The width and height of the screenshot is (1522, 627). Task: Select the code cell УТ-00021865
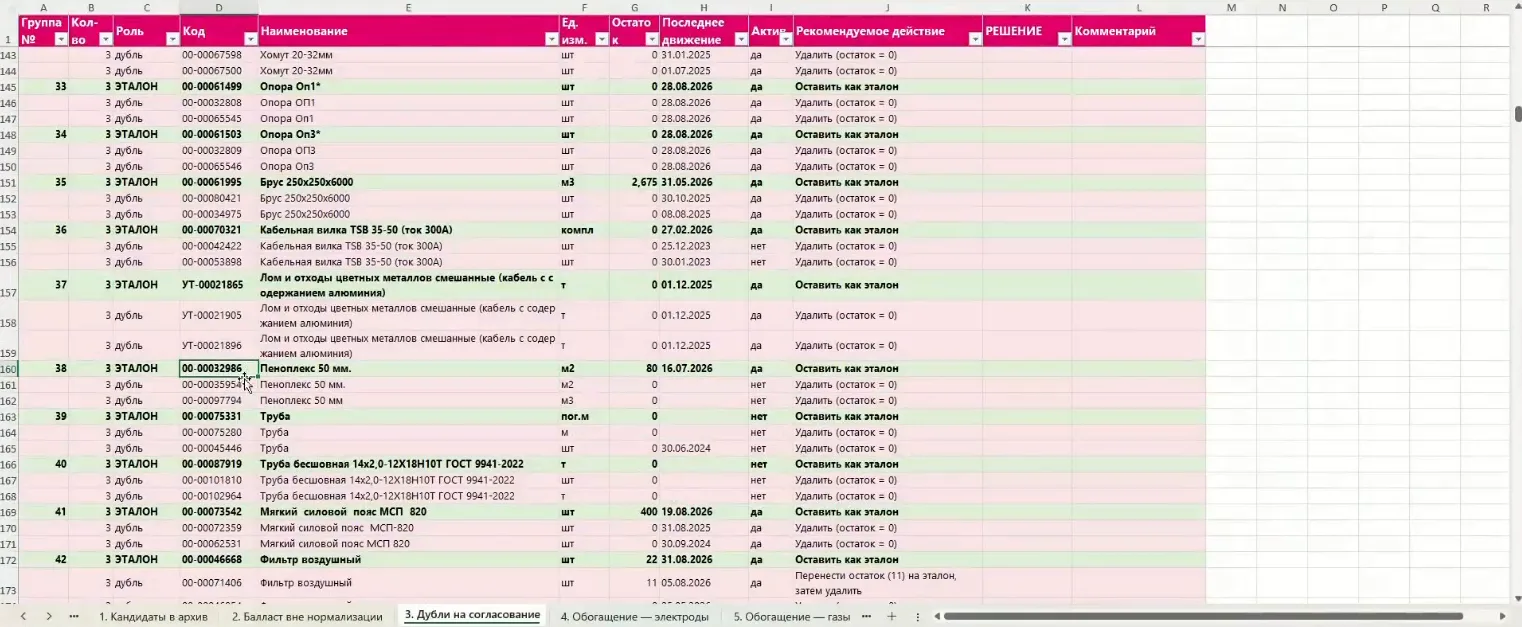pos(219,285)
